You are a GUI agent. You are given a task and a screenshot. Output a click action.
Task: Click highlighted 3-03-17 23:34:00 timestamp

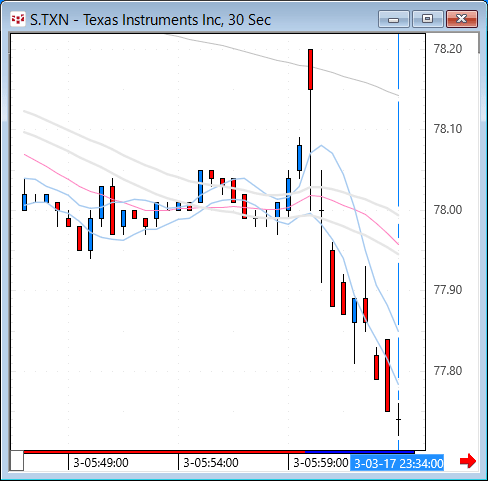point(397,463)
